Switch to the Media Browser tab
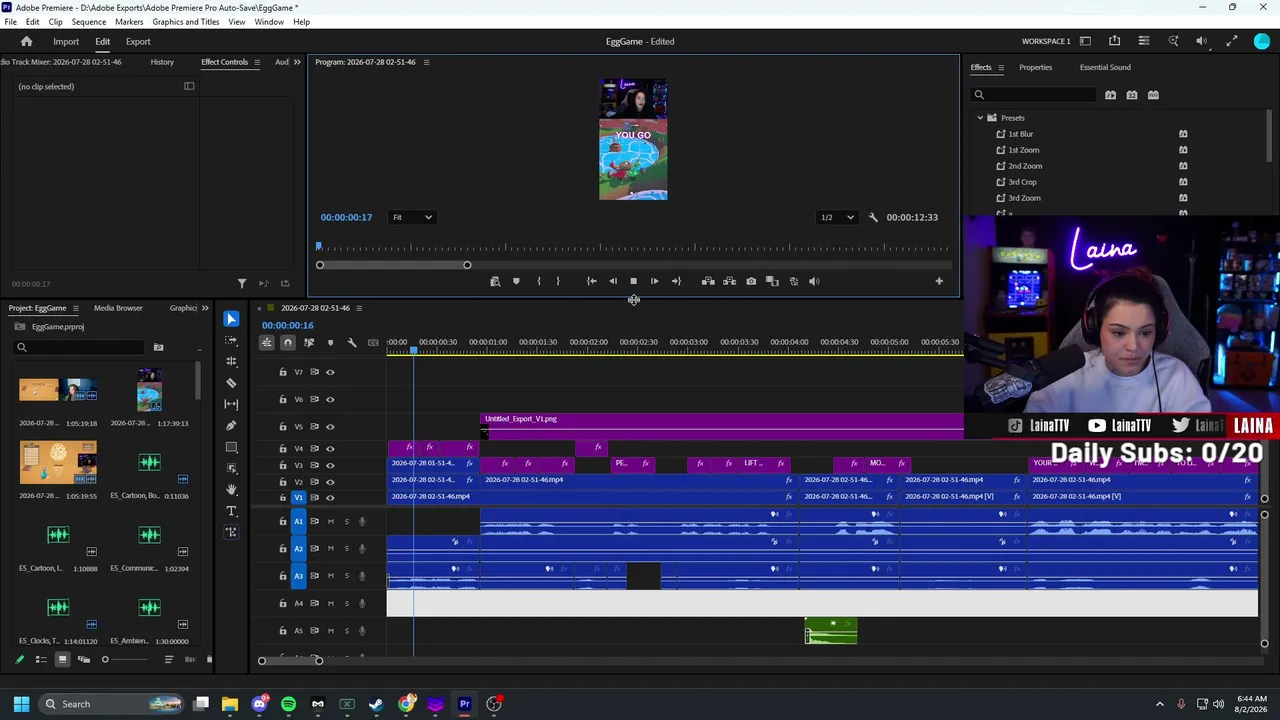This screenshot has height=720, width=1280. pyautogui.click(x=118, y=308)
